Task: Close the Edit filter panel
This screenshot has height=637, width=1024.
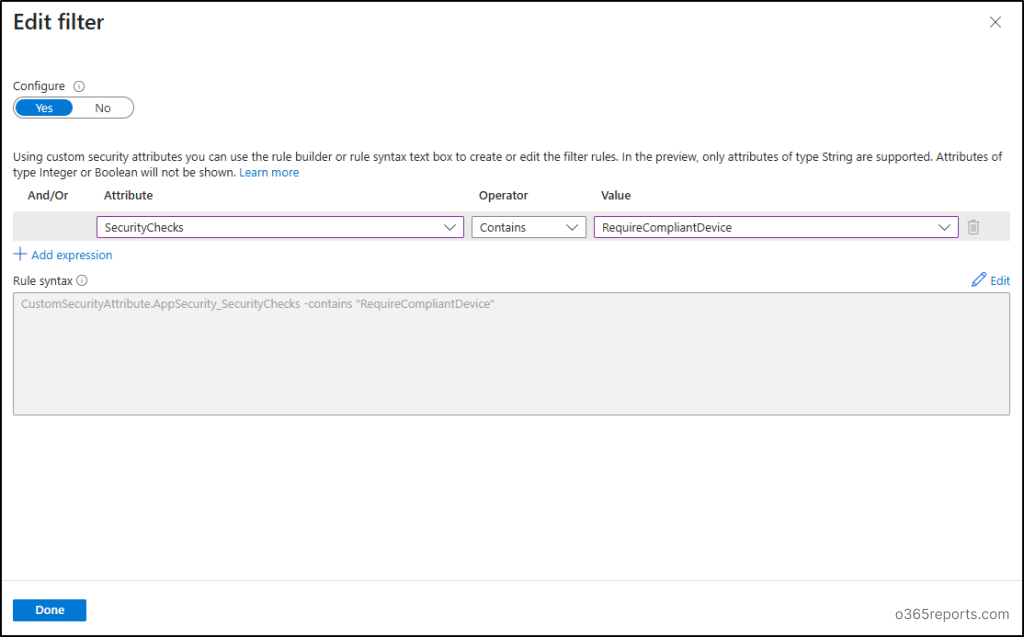Action: point(995,22)
